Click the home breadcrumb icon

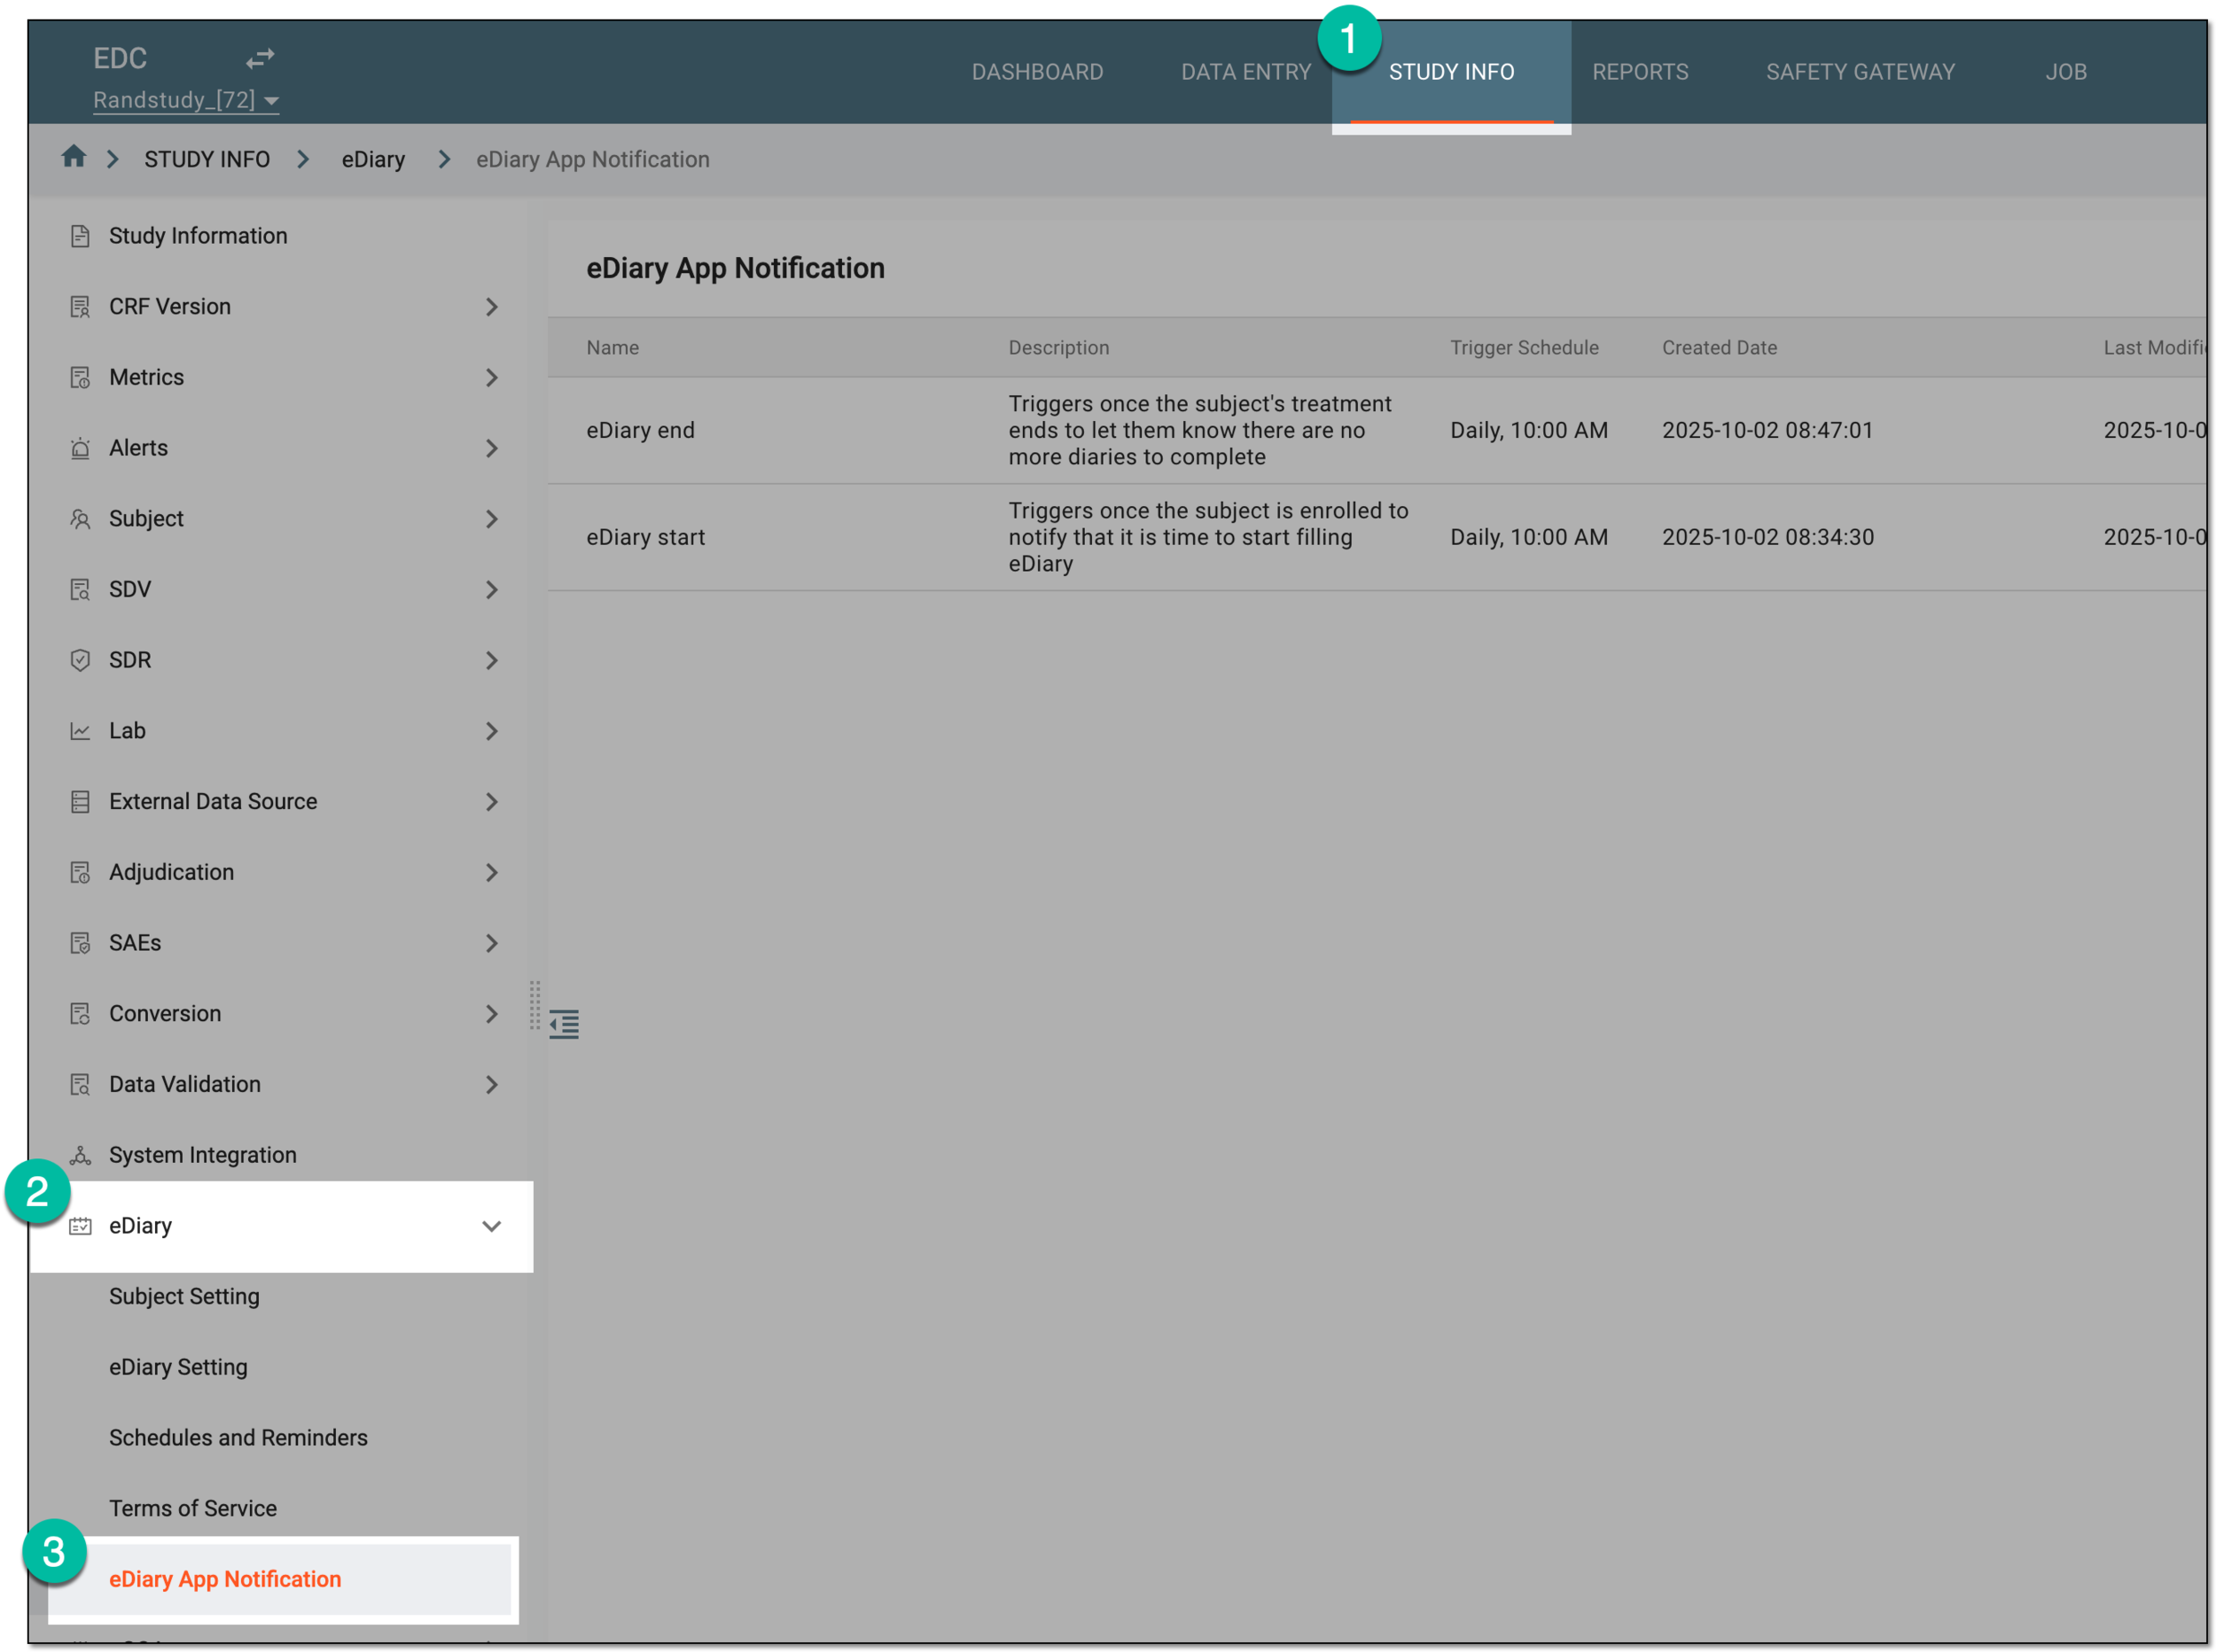point(73,157)
